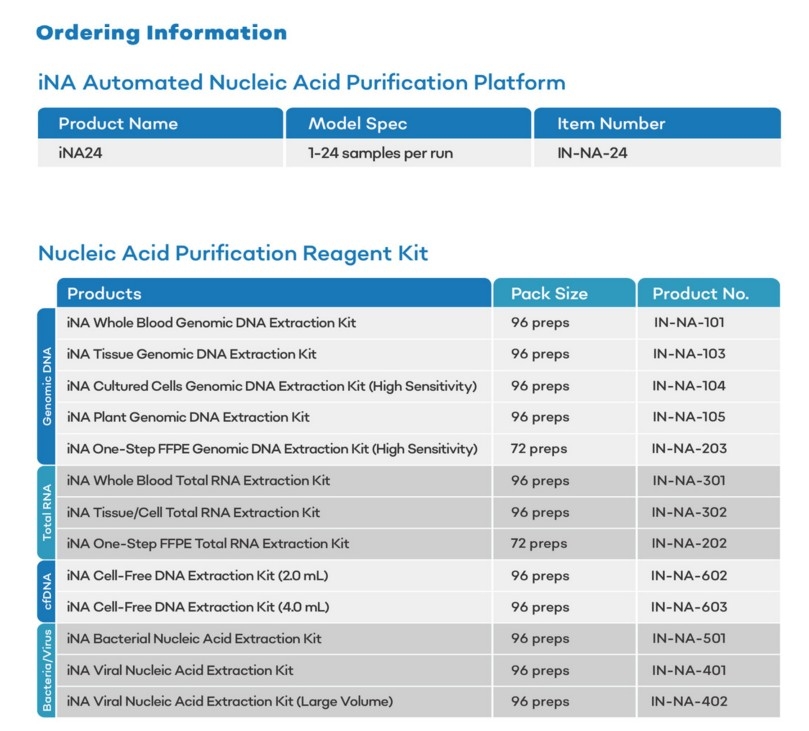
Task: Click iNA Whole Blood Genomic DNA Extraction Kit
Action: pyautogui.click(x=211, y=323)
